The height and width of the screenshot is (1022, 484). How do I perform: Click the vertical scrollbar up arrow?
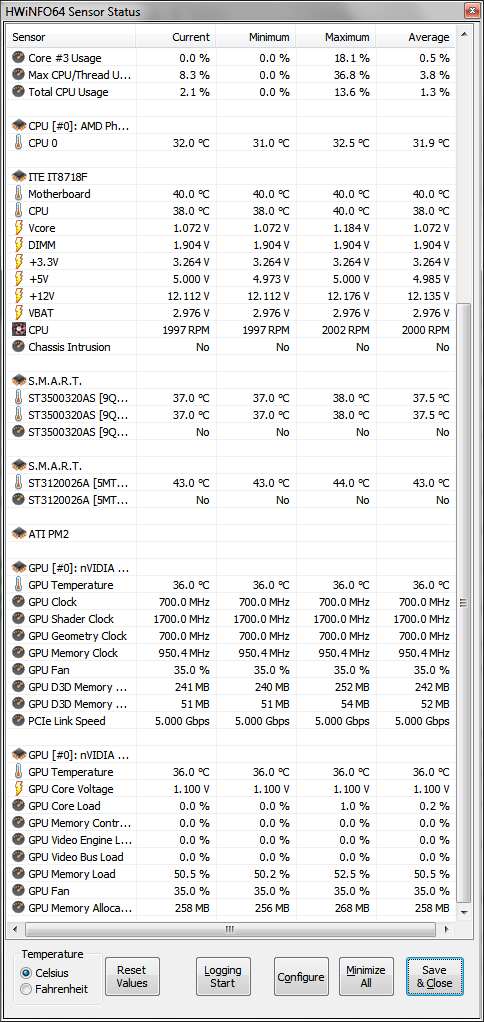(x=463, y=34)
